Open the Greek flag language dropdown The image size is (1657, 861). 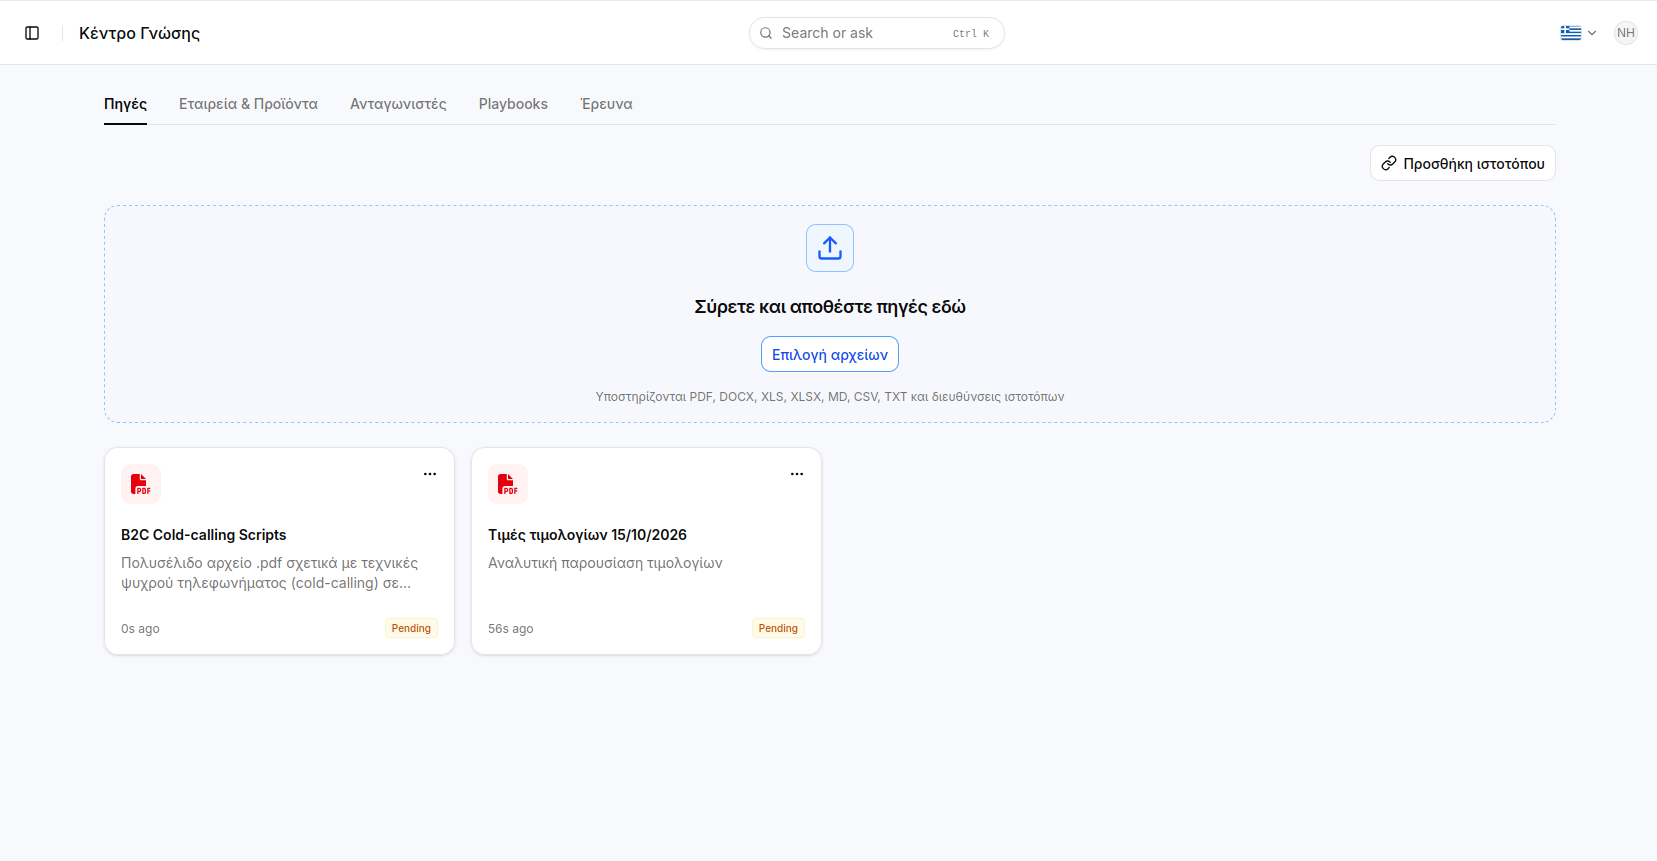[x=1578, y=33]
